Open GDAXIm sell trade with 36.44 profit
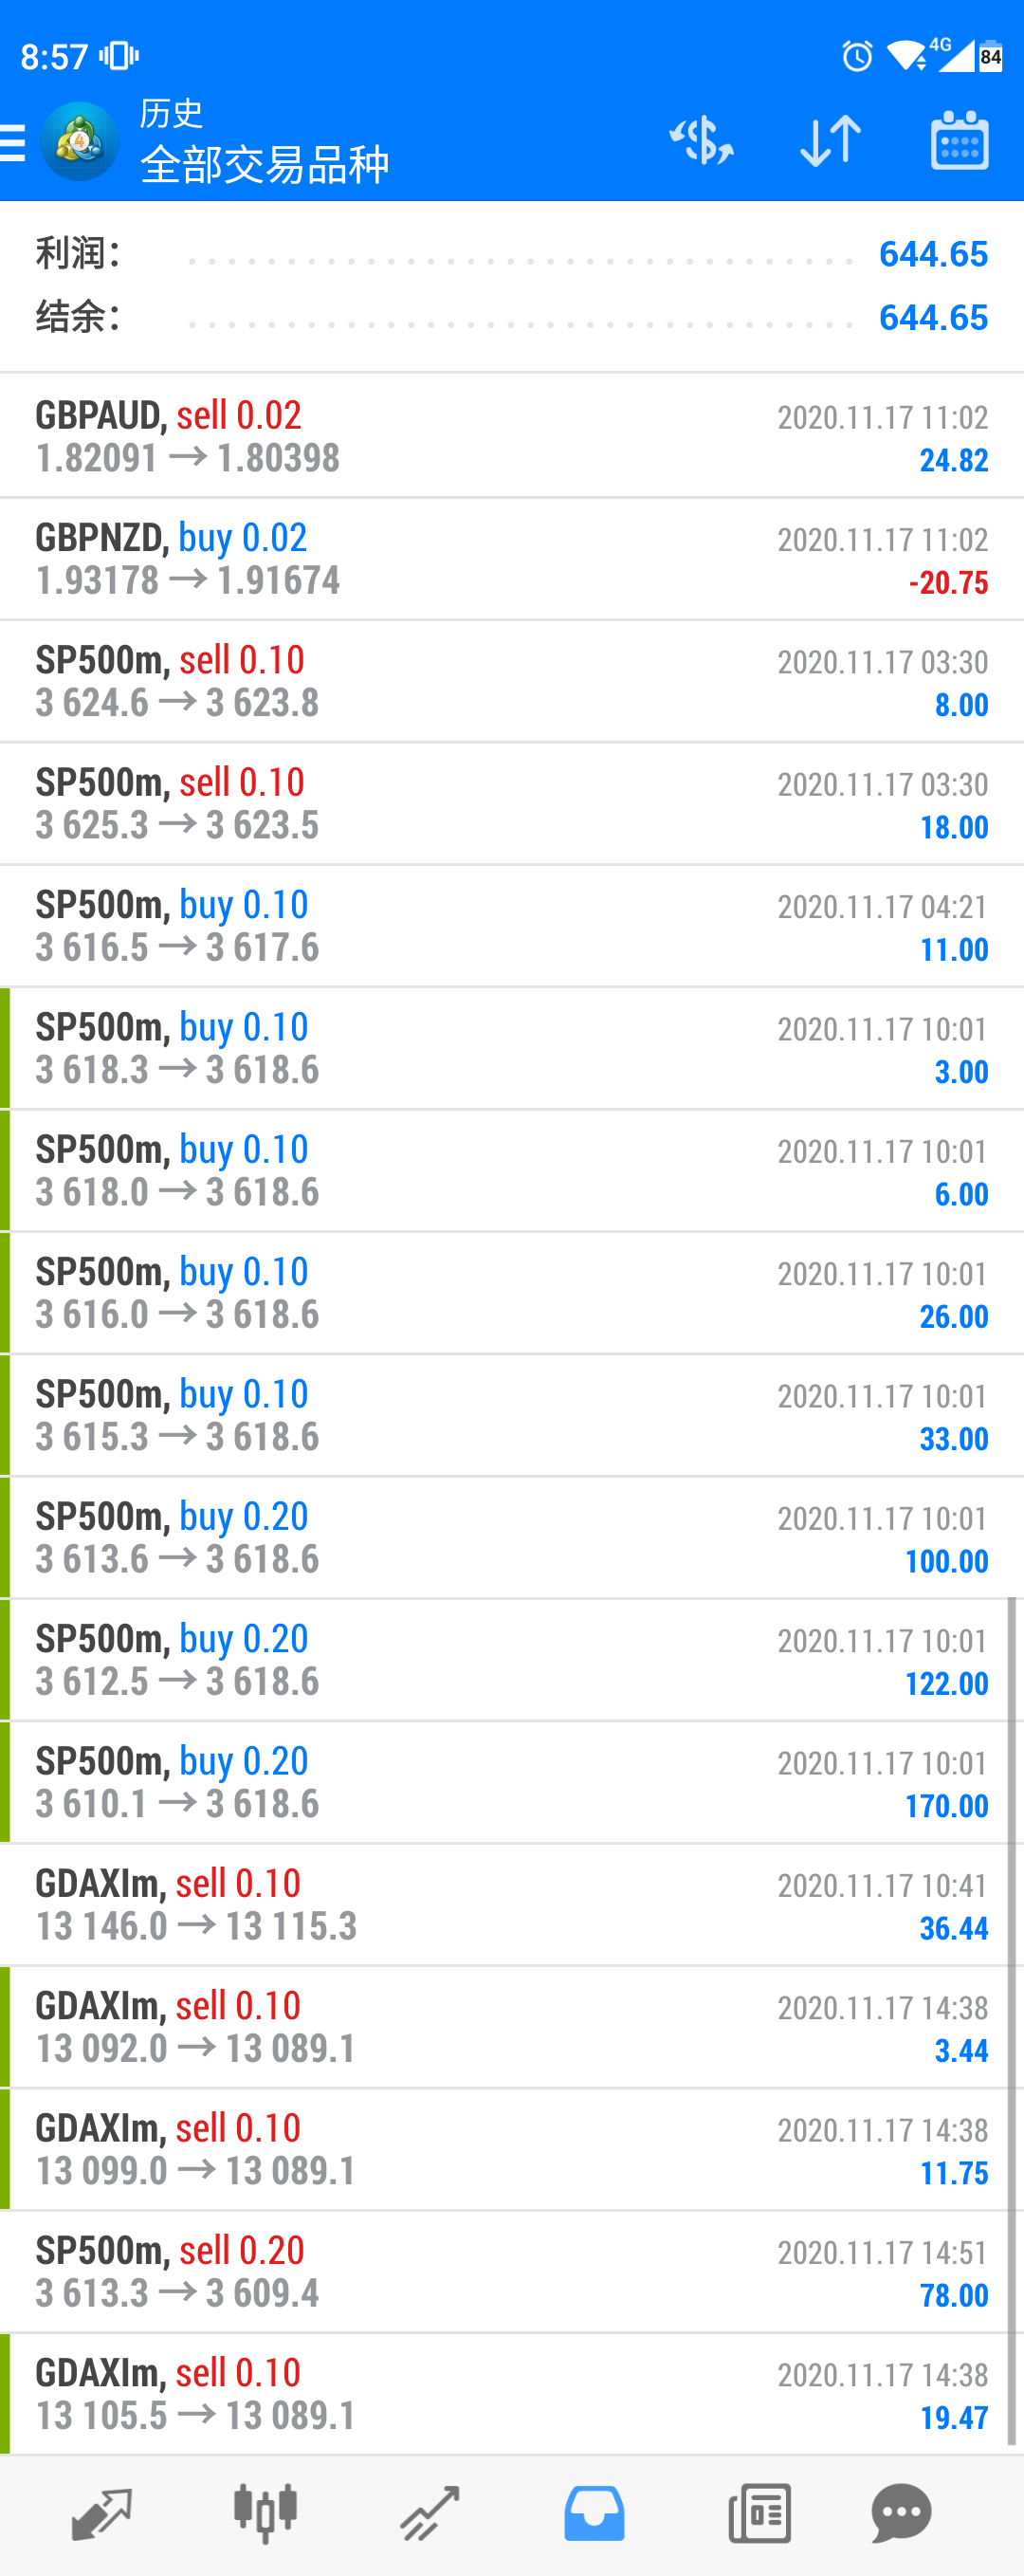Screen dimensions: 1024x2576 click(512, 1906)
